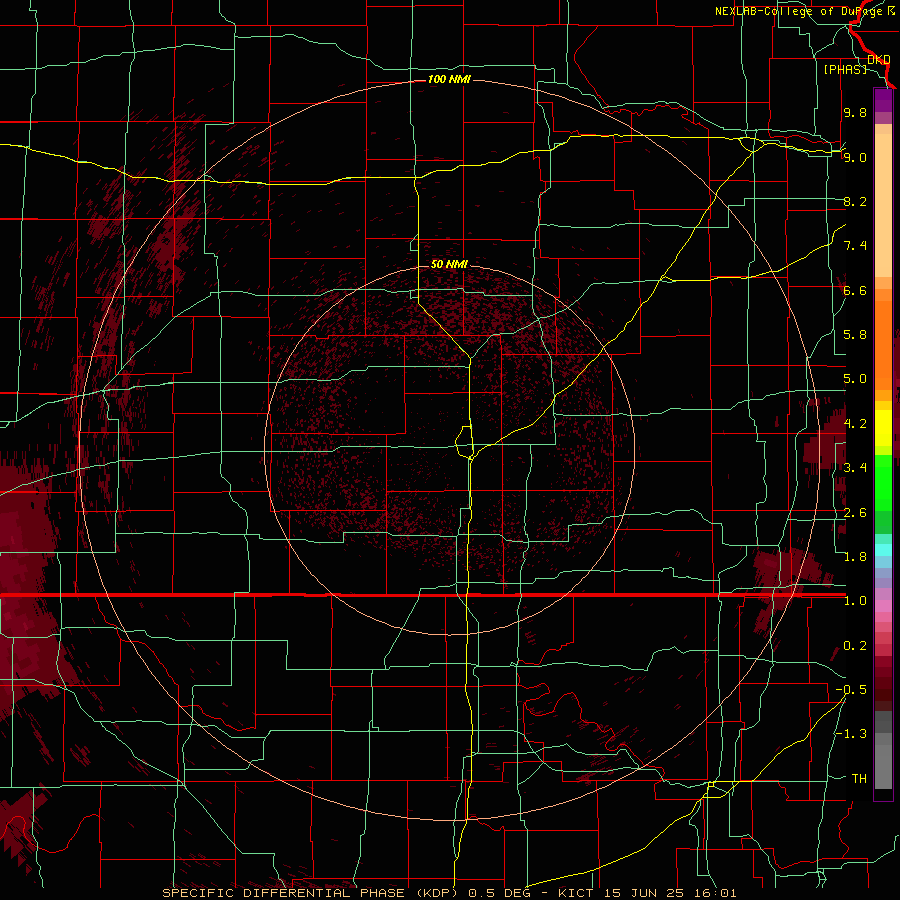900x900 pixels.
Task: Click the 1.8 scale value
Action: tap(855, 557)
